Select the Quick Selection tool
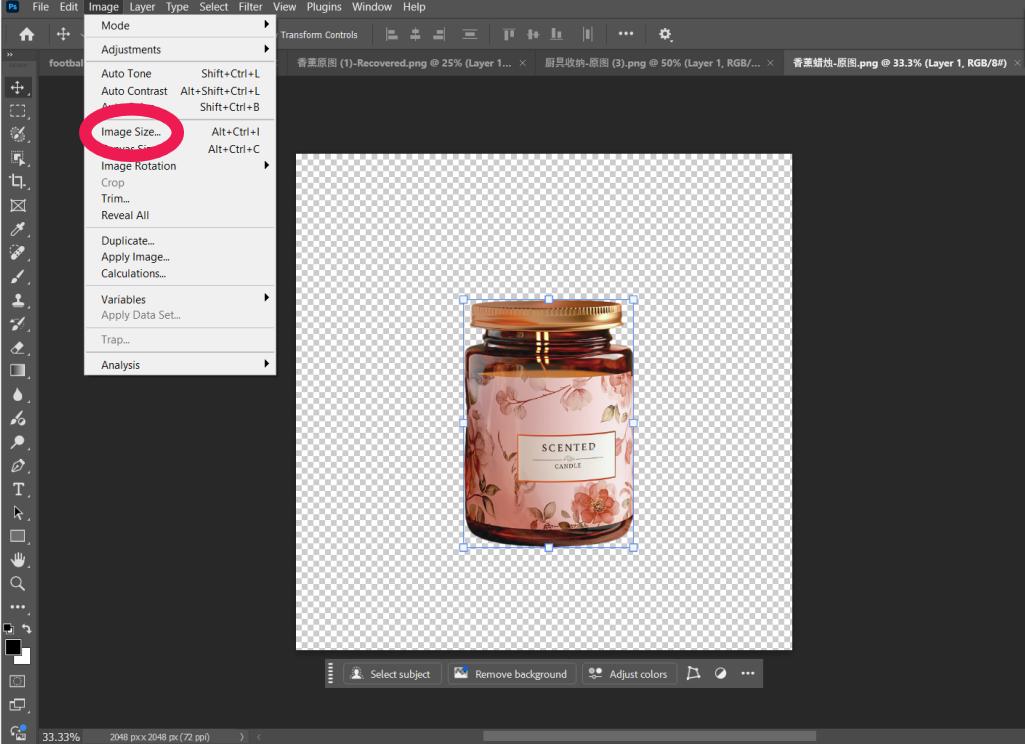 18,135
